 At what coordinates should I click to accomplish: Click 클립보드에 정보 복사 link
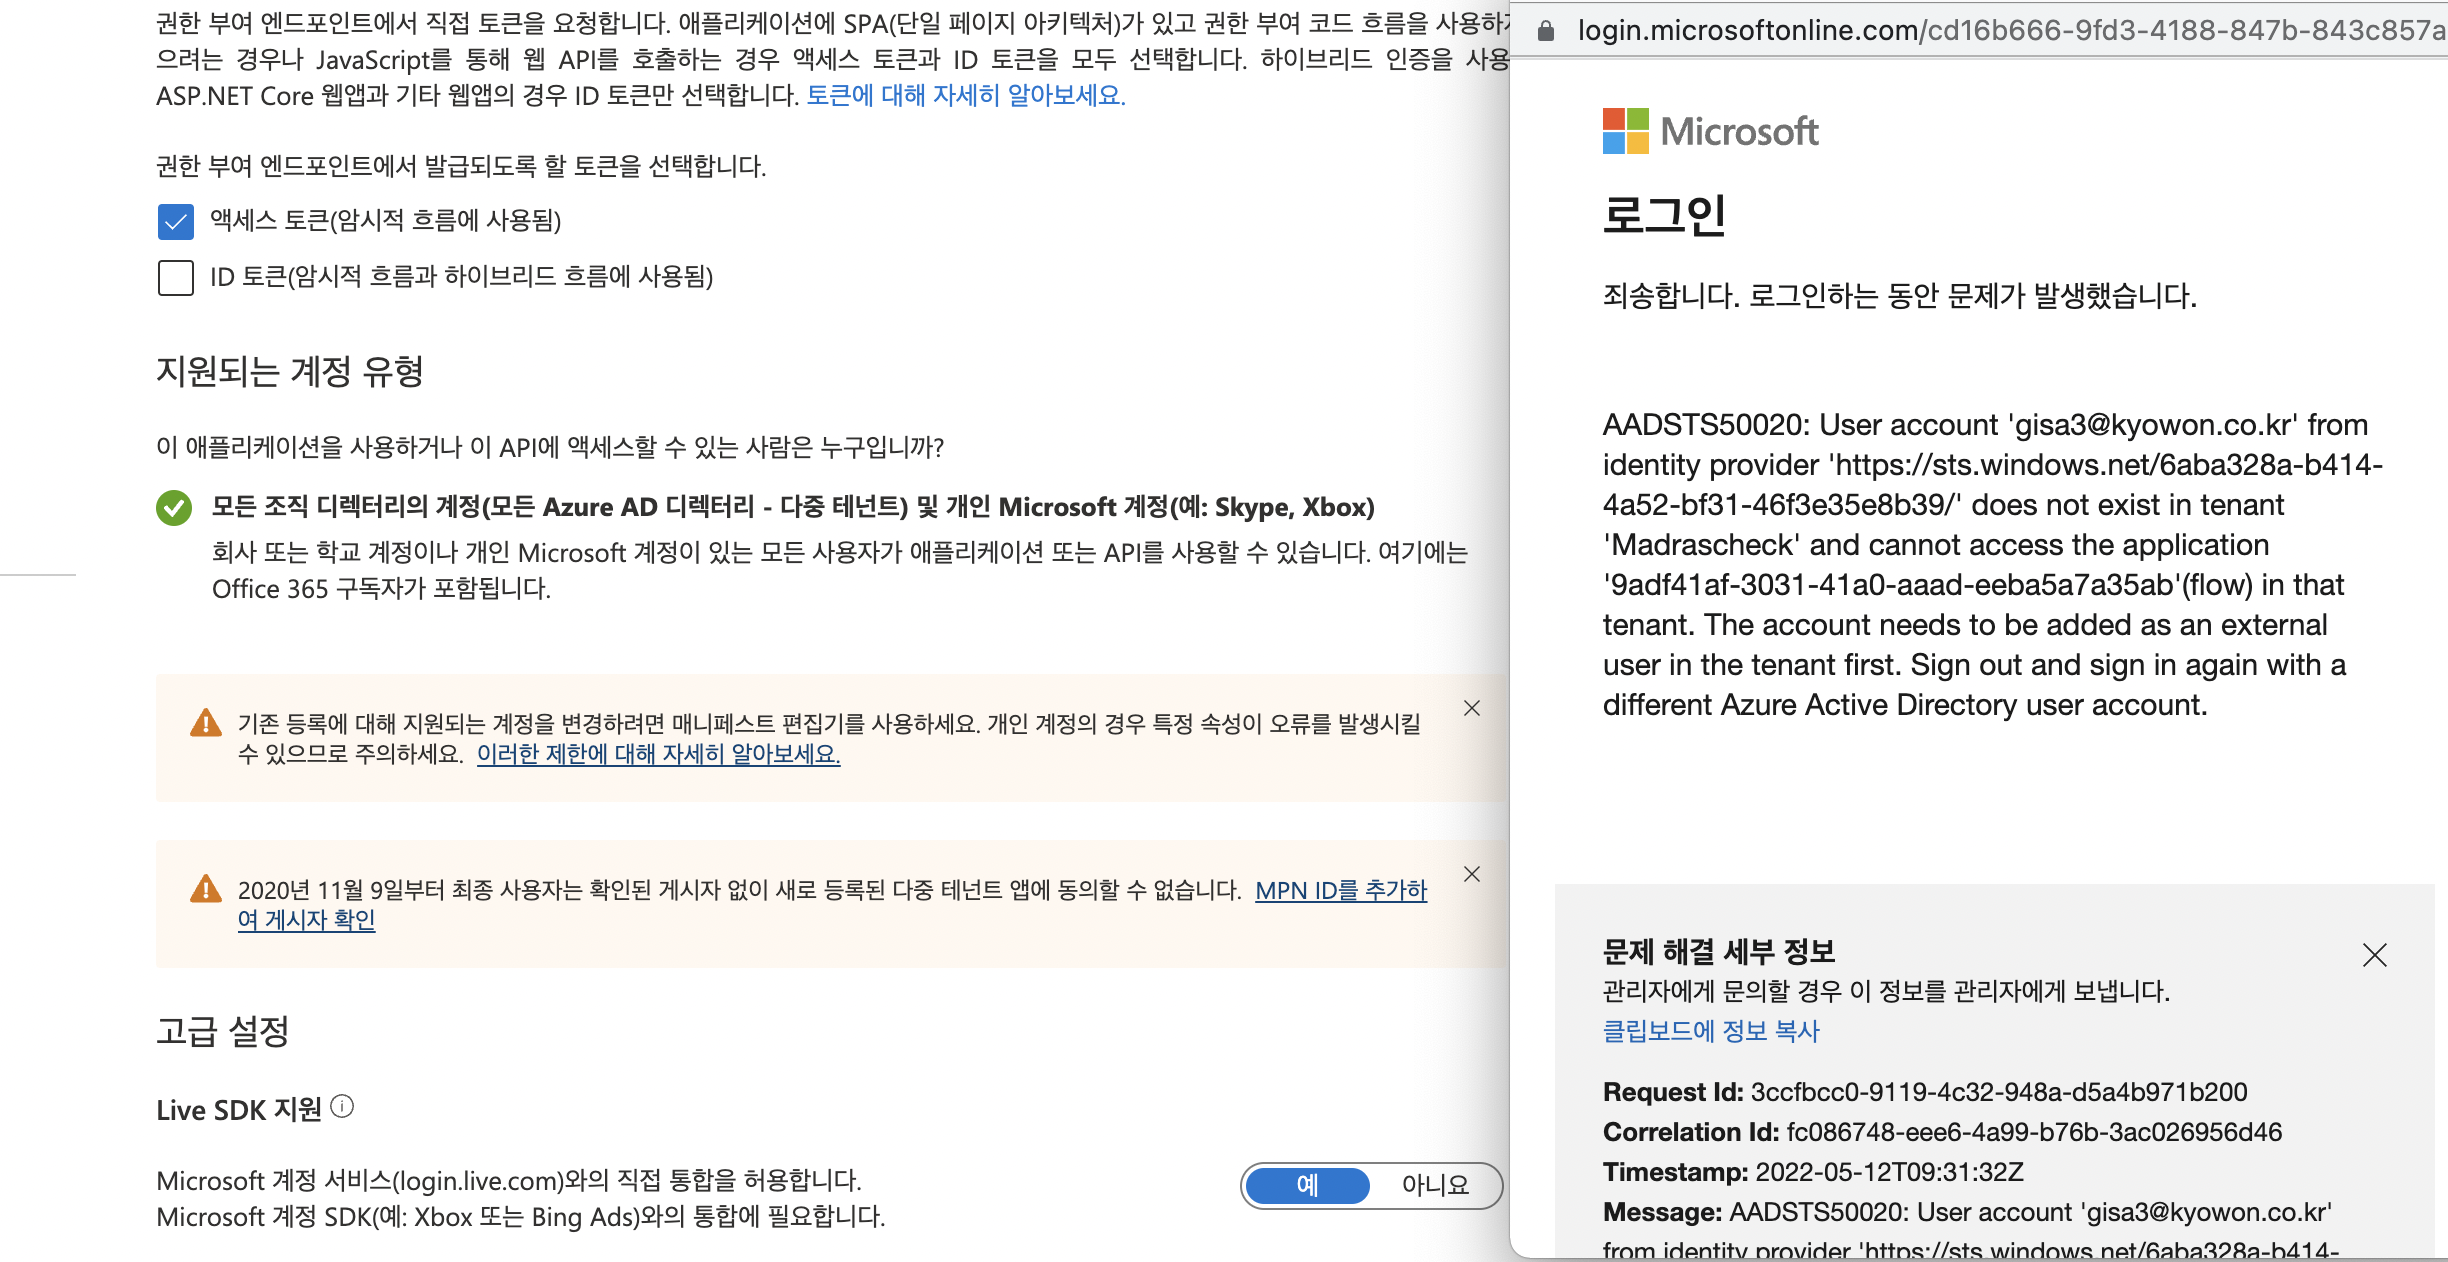(1711, 1032)
